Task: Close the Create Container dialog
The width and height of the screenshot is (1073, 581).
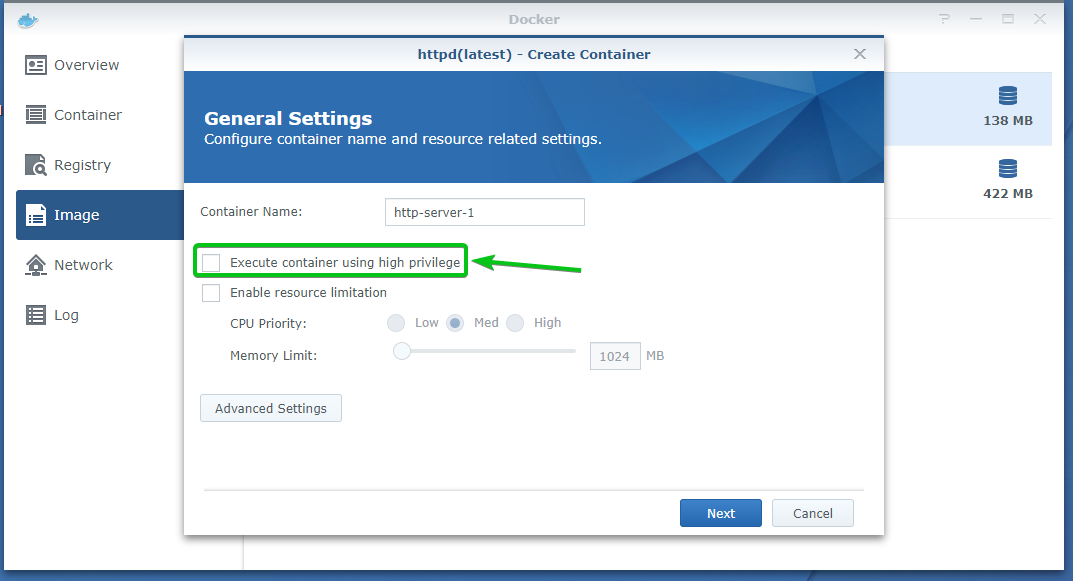Action: pyautogui.click(x=859, y=54)
